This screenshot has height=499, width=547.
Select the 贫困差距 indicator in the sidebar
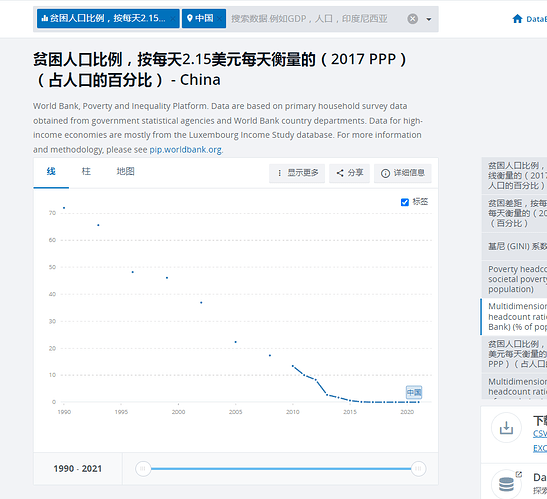[x=514, y=213]
